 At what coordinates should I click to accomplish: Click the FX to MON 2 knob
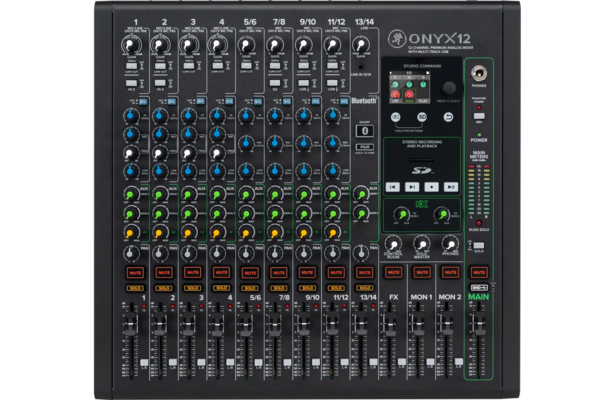(x=442, y=214)
